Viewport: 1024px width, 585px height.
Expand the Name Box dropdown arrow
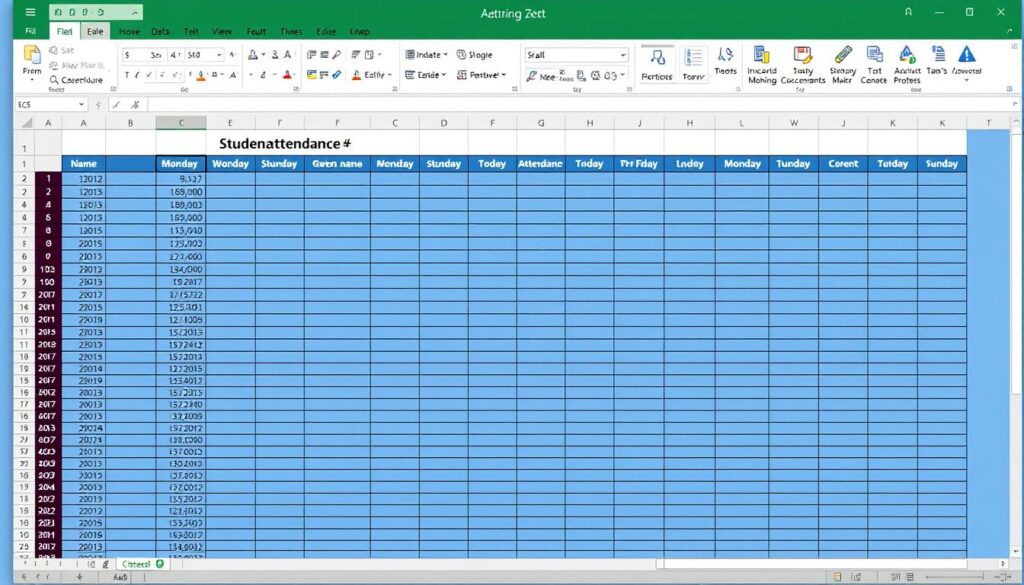[x=81, y=104]
